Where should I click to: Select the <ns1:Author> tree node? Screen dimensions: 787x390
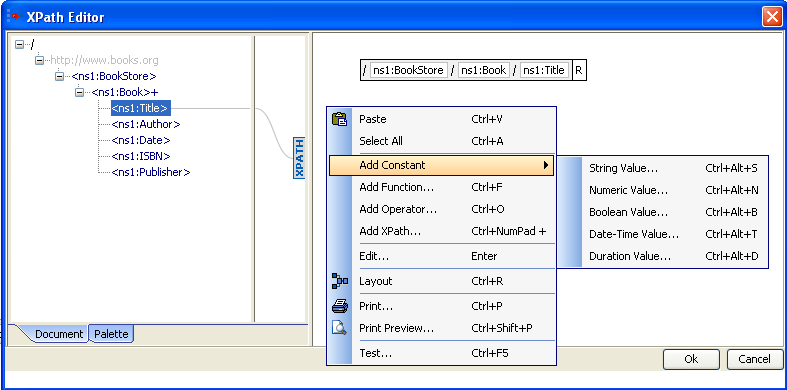pyautogui.click(x=146, y=124)
